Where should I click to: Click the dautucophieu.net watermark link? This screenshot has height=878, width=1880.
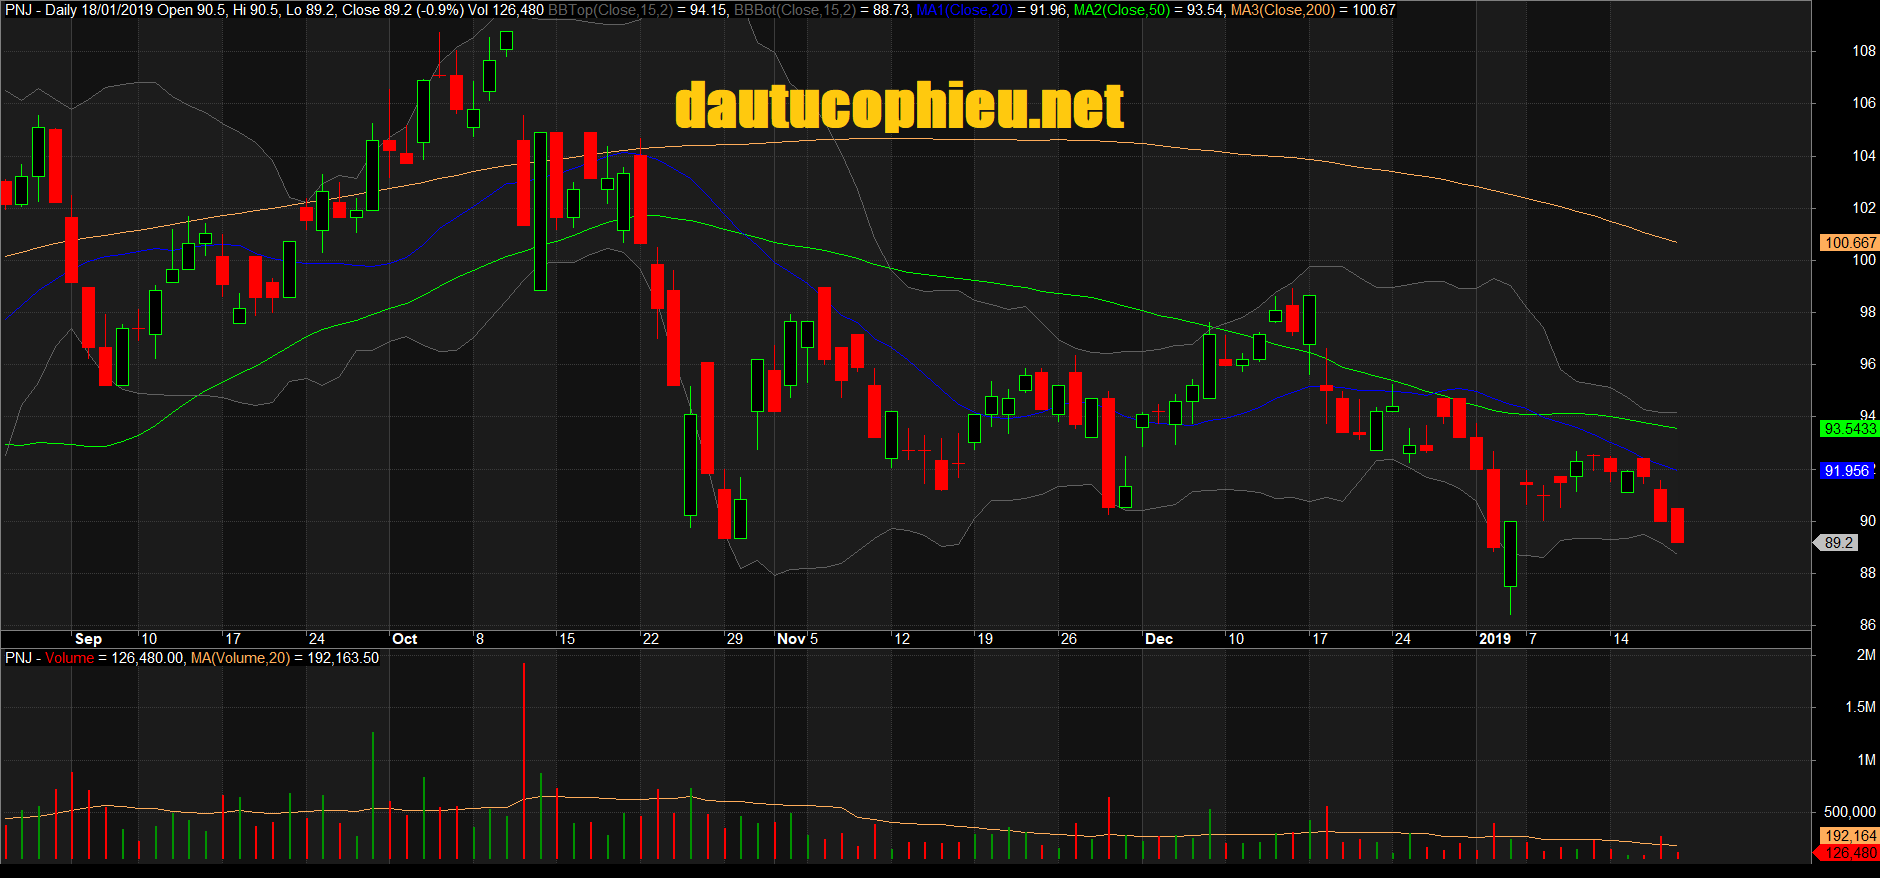899,106
